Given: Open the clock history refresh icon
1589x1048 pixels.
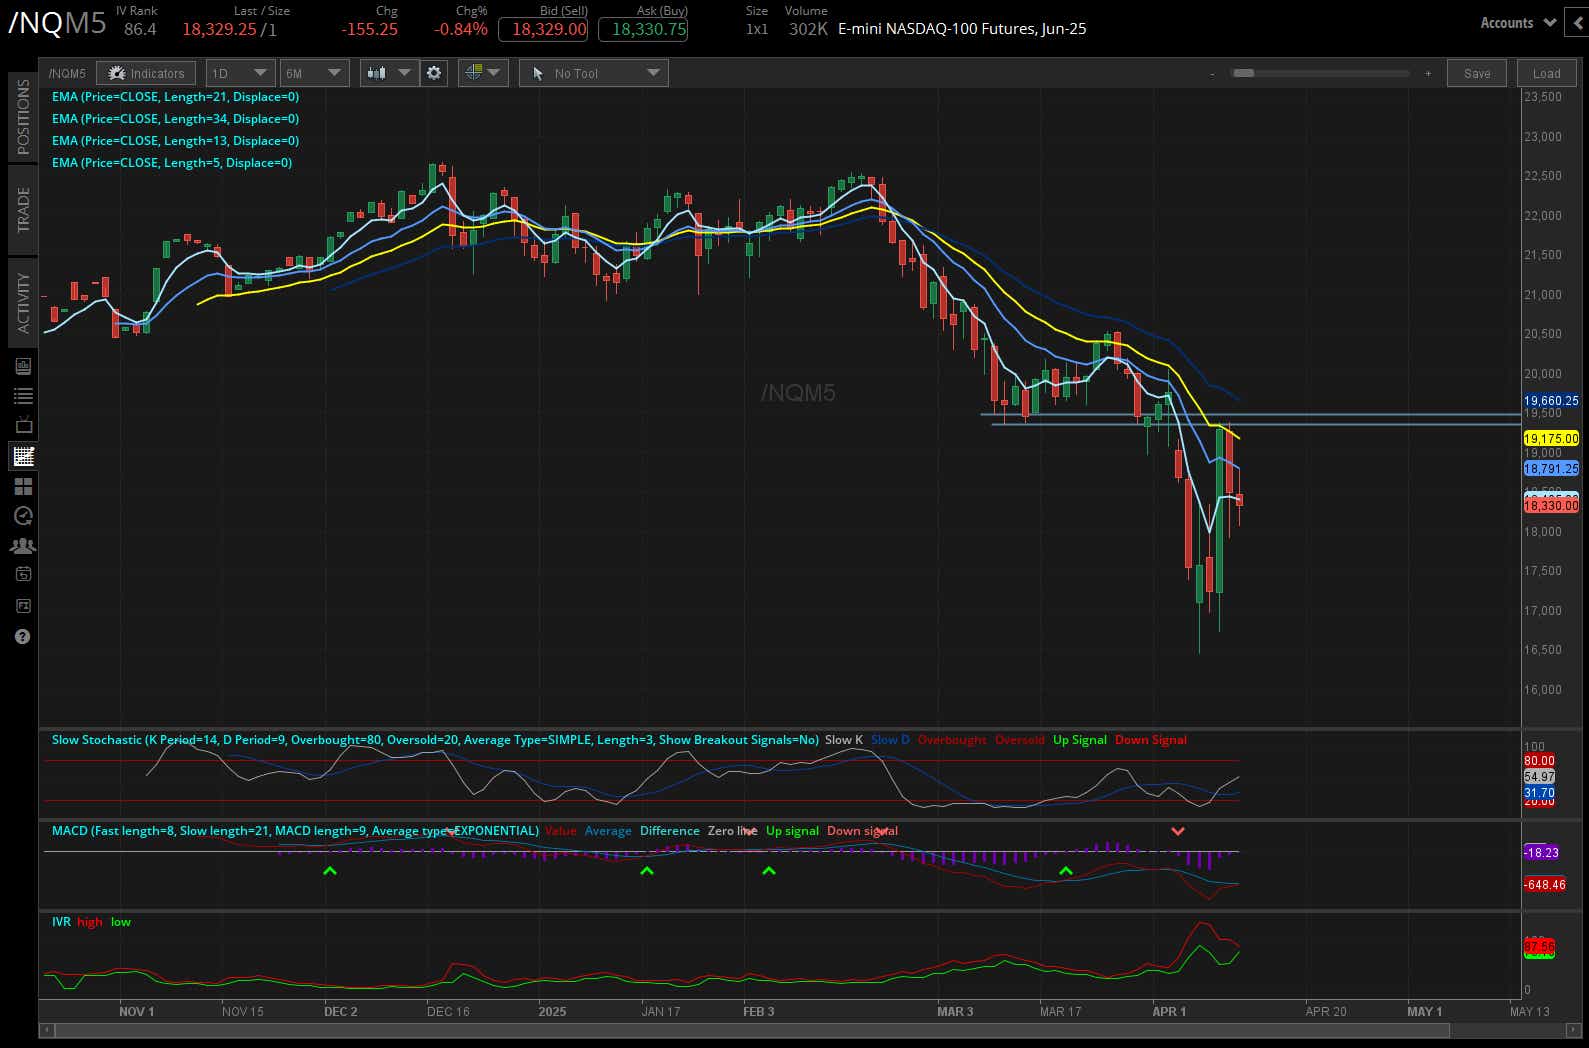Looking at the screenshot, I should [x=23, y=516].
